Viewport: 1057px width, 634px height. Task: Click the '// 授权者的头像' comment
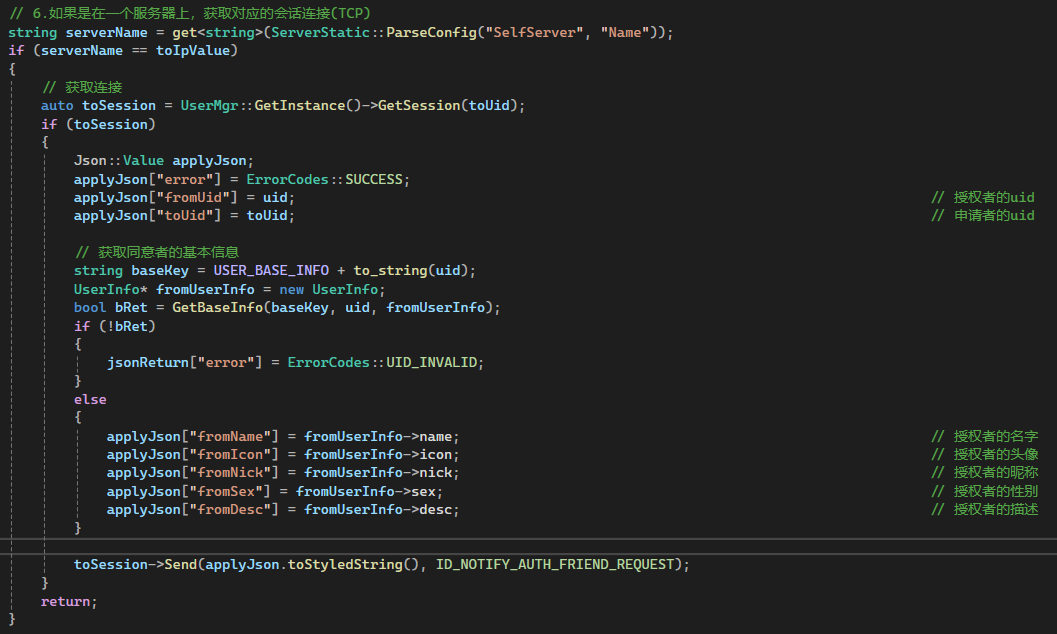click(x=985, y=455)
